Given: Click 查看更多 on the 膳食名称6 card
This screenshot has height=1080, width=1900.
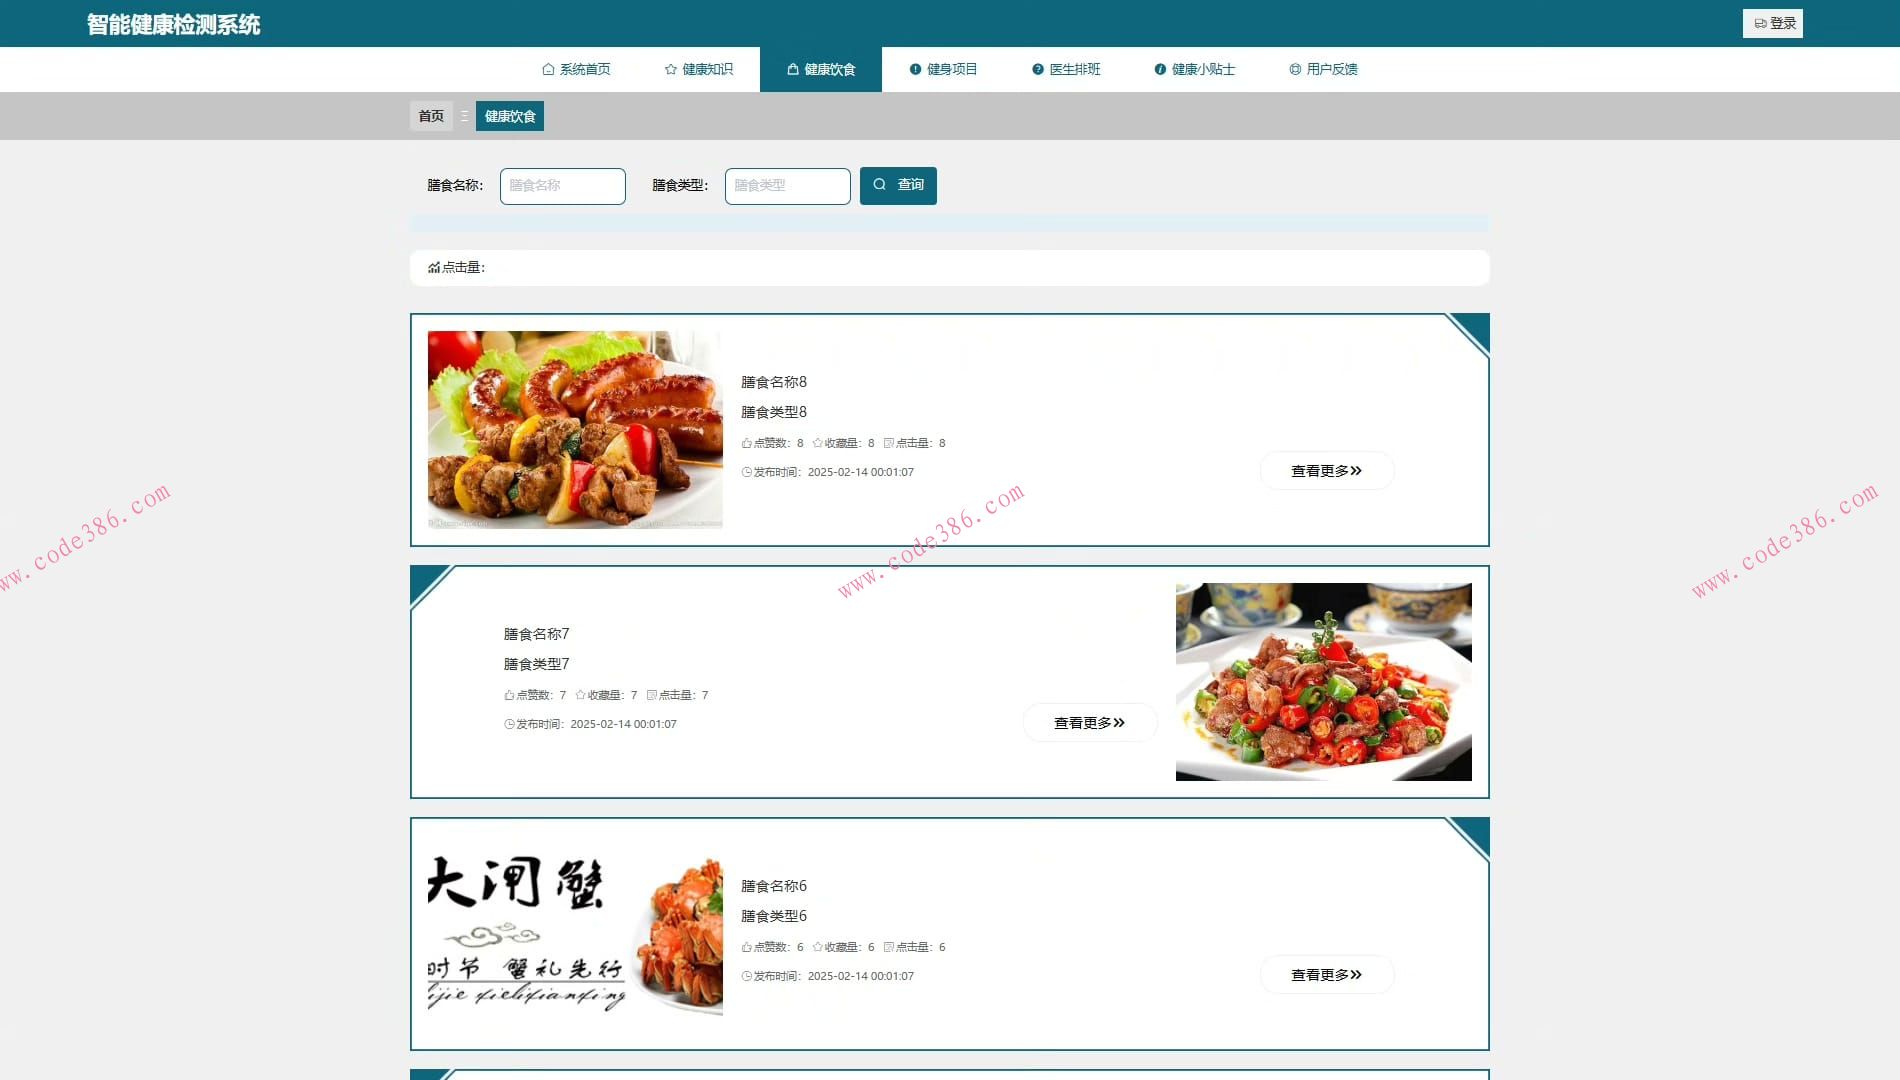Looking at the screenshot, I should click(1326, 974).
